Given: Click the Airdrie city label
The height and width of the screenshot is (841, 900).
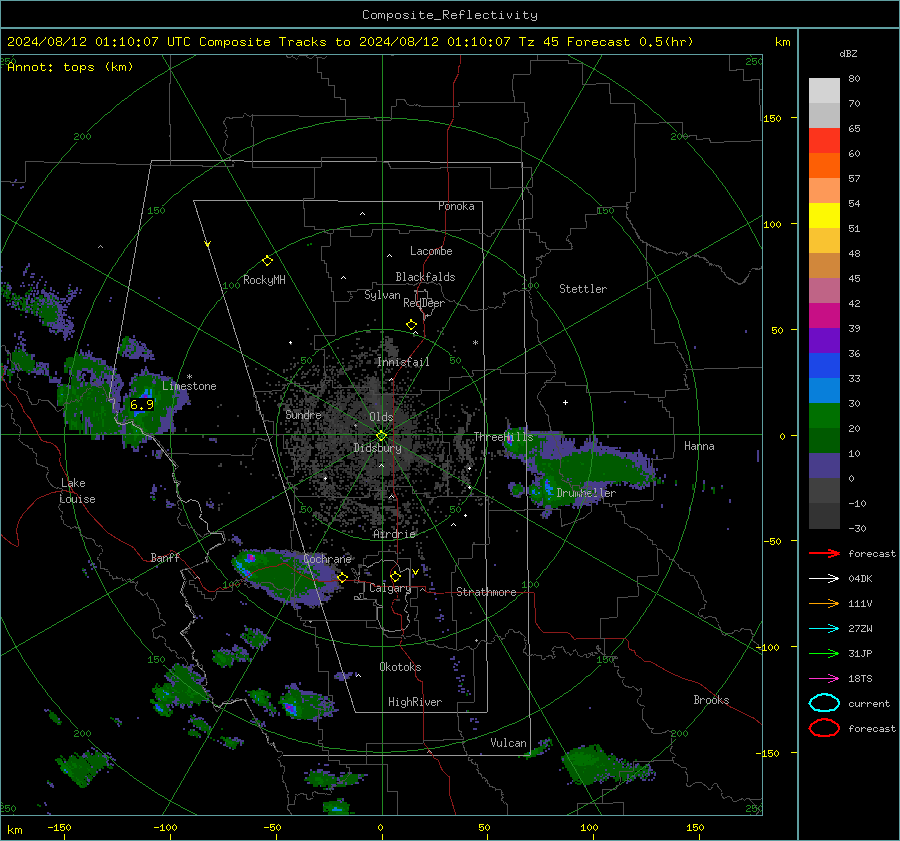Looking at the screenshot, I should pyautogui.click(x=394, y=534).
